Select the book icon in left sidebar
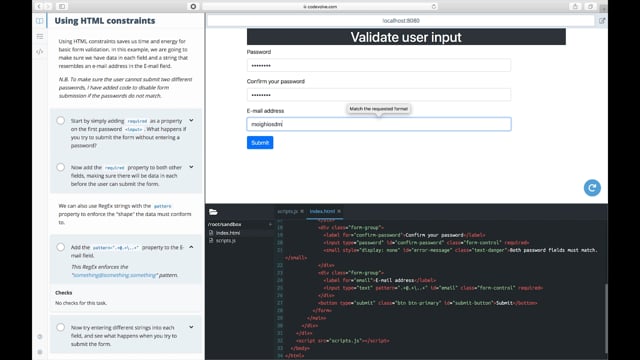This screenshot has height=360, width=640. click(40, 21)
